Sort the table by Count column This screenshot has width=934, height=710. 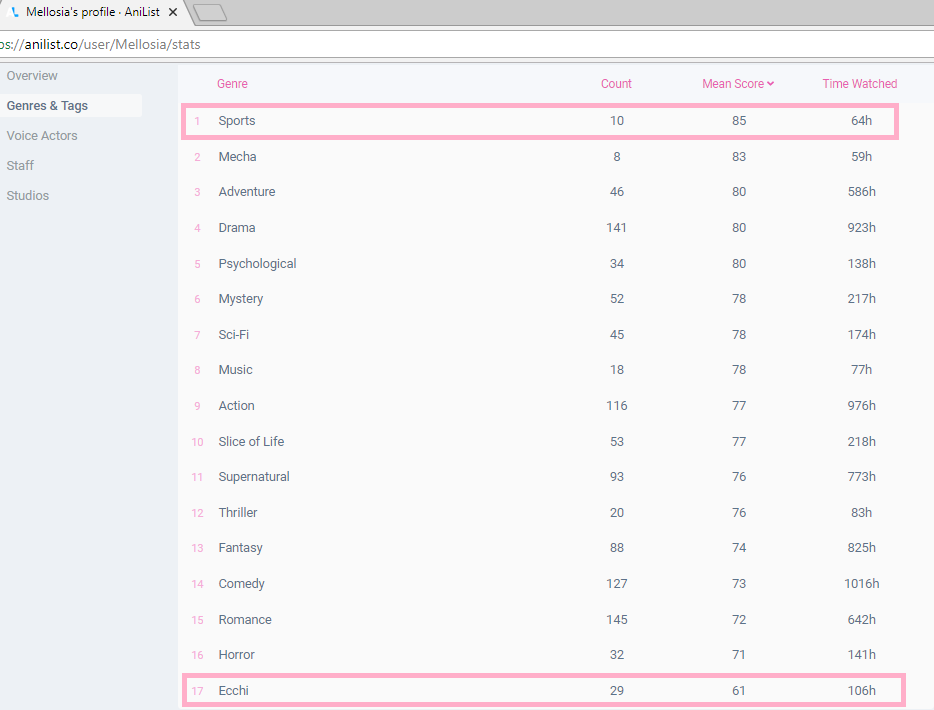point(616,84)
